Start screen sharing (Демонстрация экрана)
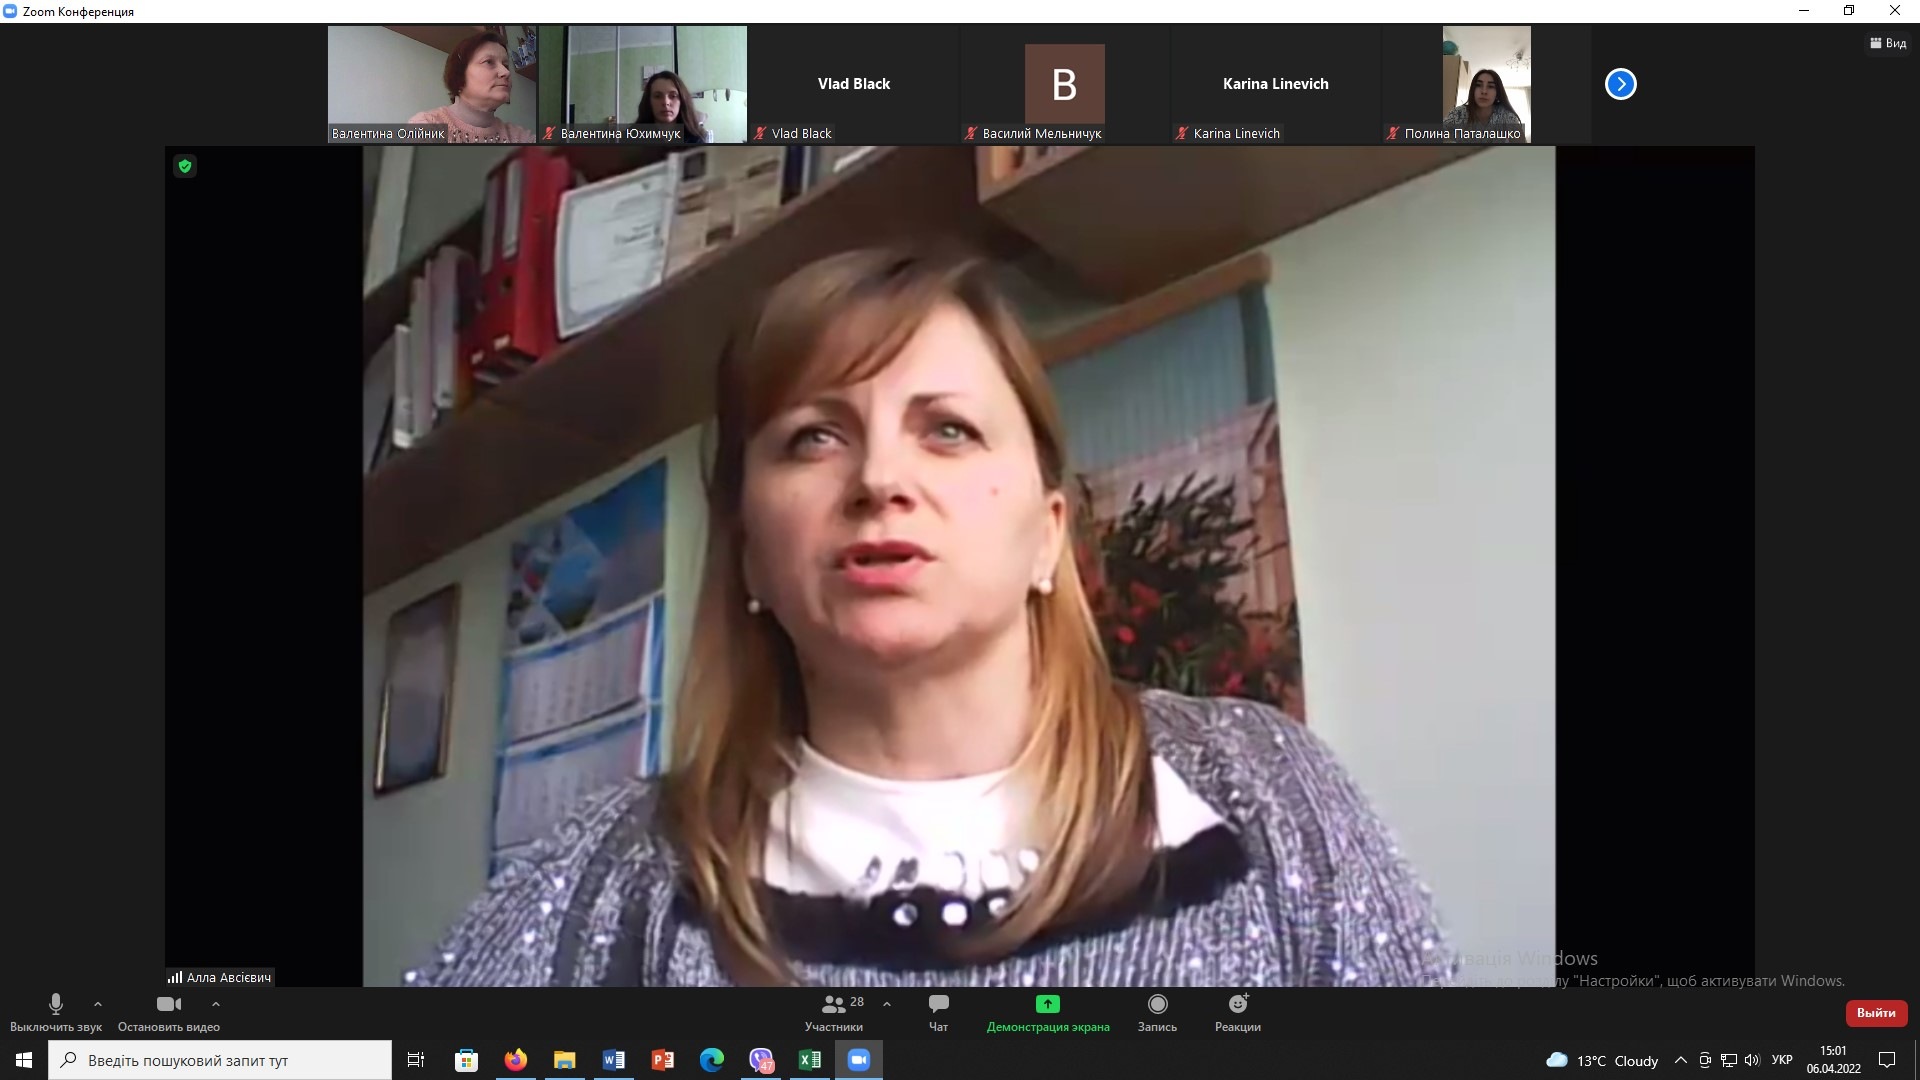The width and height of the screenshot is (1920, 1080). coord(1047,1010)
